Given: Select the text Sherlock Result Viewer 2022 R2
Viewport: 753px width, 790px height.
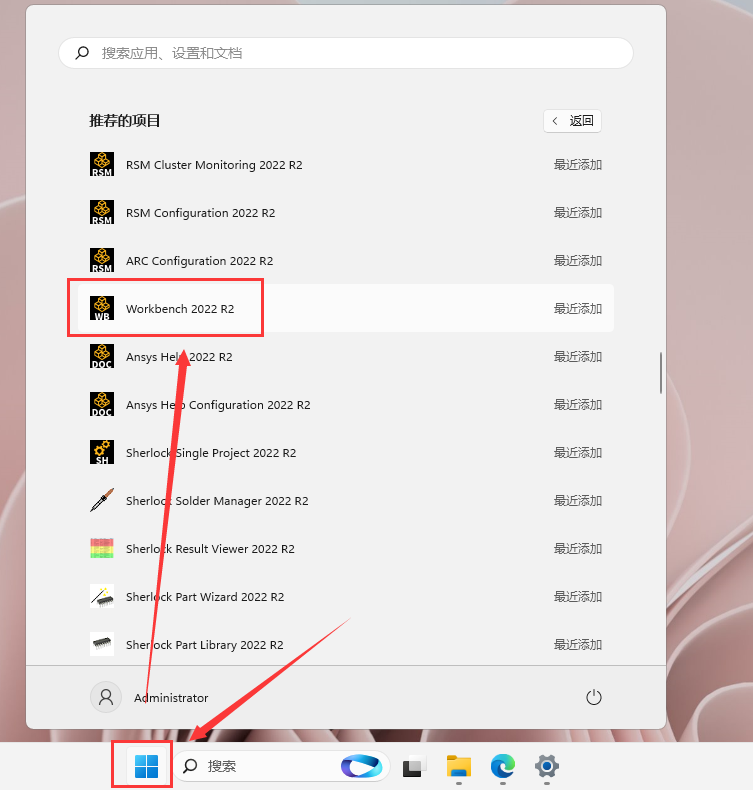Looking at the screenshot, I should pyautogui.click(x=210, y=549).
